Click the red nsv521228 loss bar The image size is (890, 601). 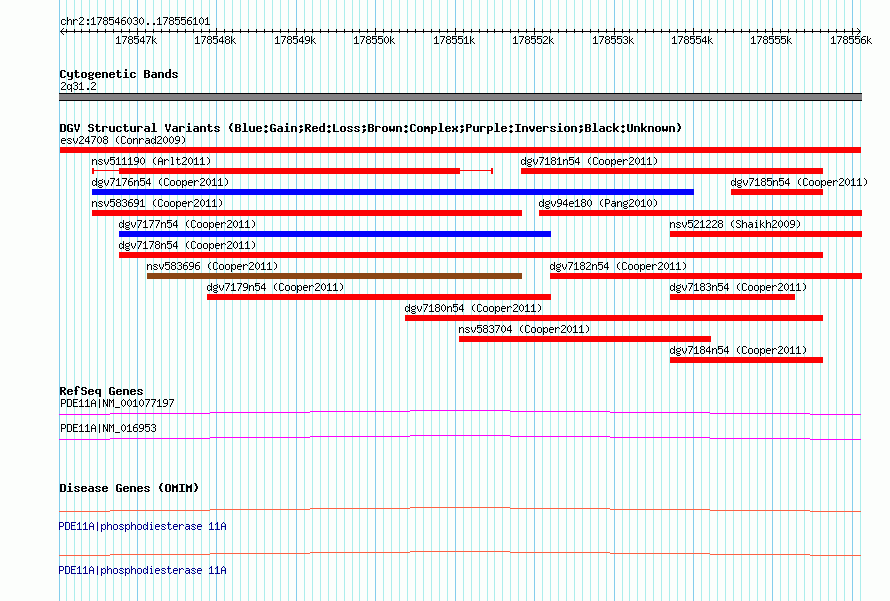[x=766, y=234]
